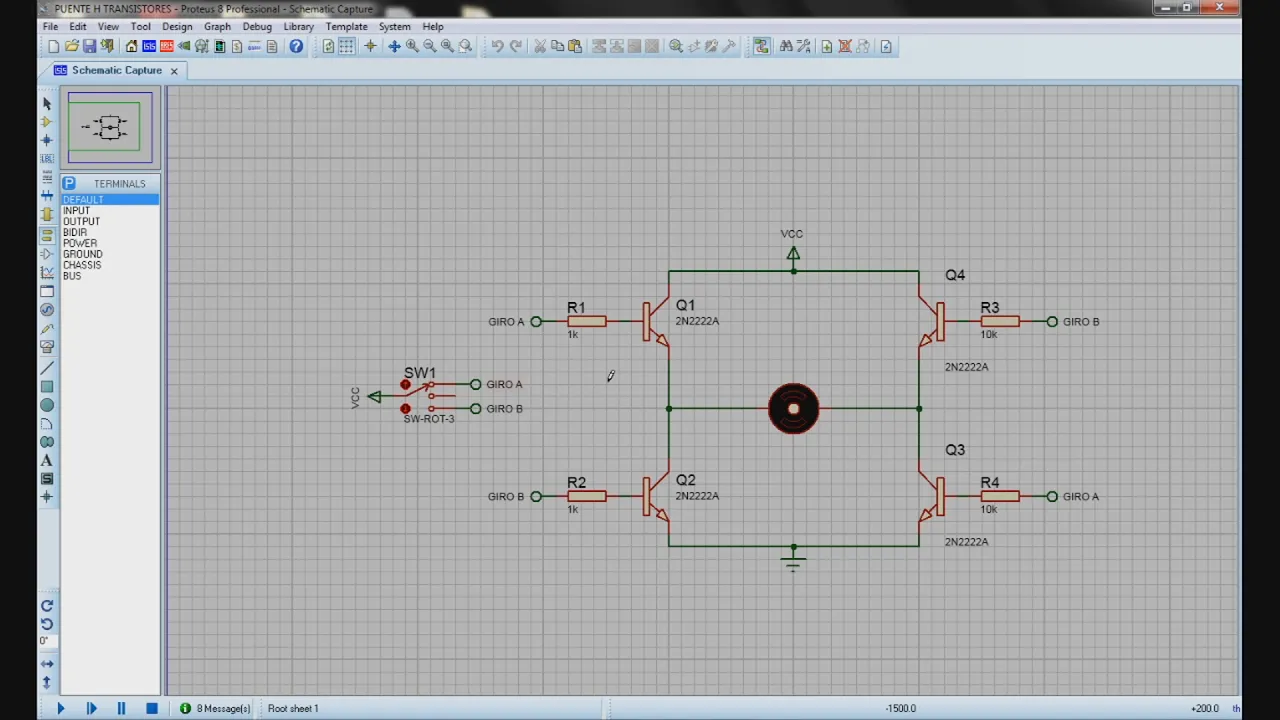Click the New Project toolbar icon
This screenshot has width=1280, height=720.
53,46
